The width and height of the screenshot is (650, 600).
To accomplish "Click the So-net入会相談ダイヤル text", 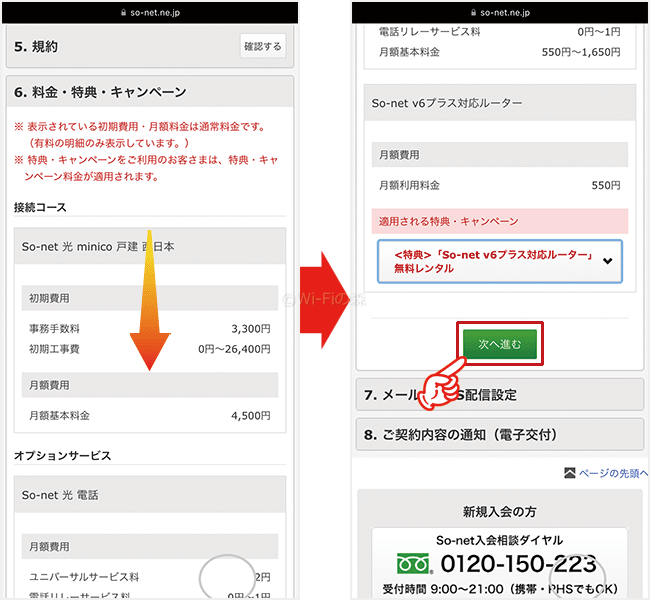I will [500, 540].
